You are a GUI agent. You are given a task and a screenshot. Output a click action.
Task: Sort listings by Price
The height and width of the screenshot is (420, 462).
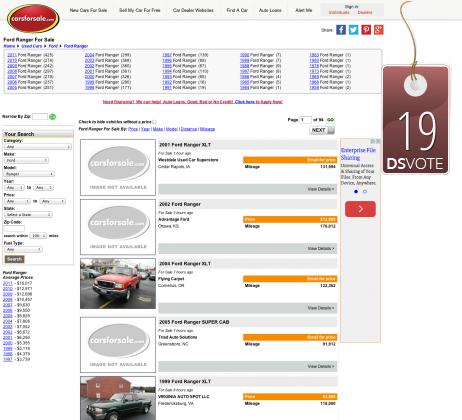[133, 129]
